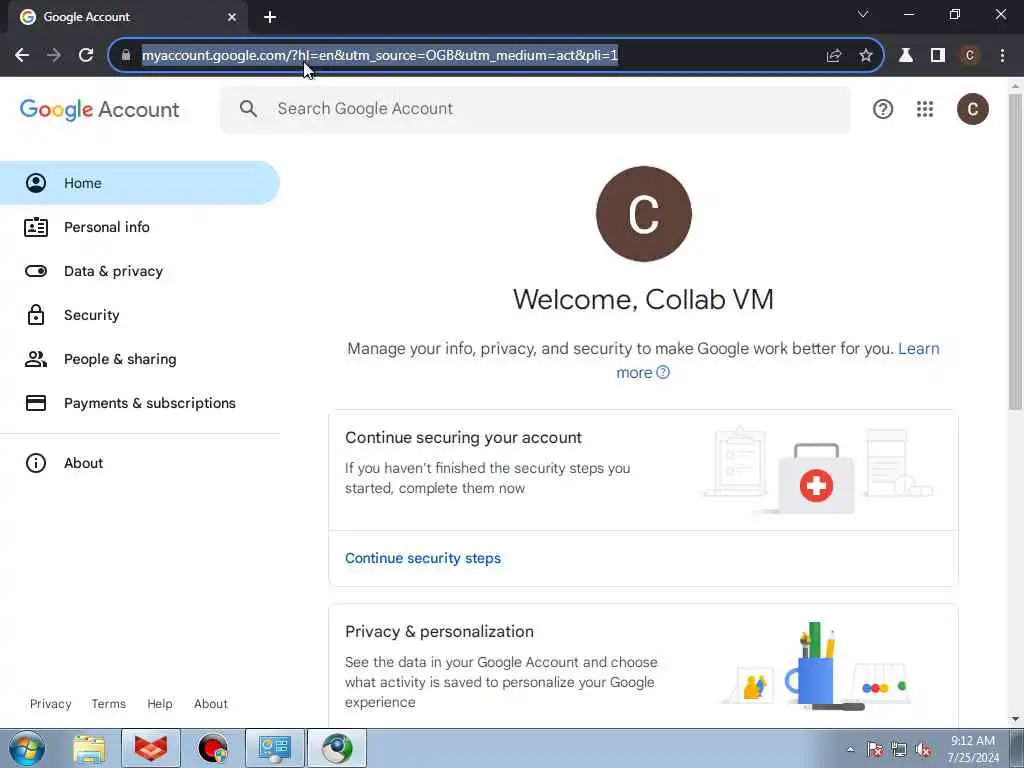
Task: Open the red fox-mask taskbar icon
Action: [x=150, y=748]
